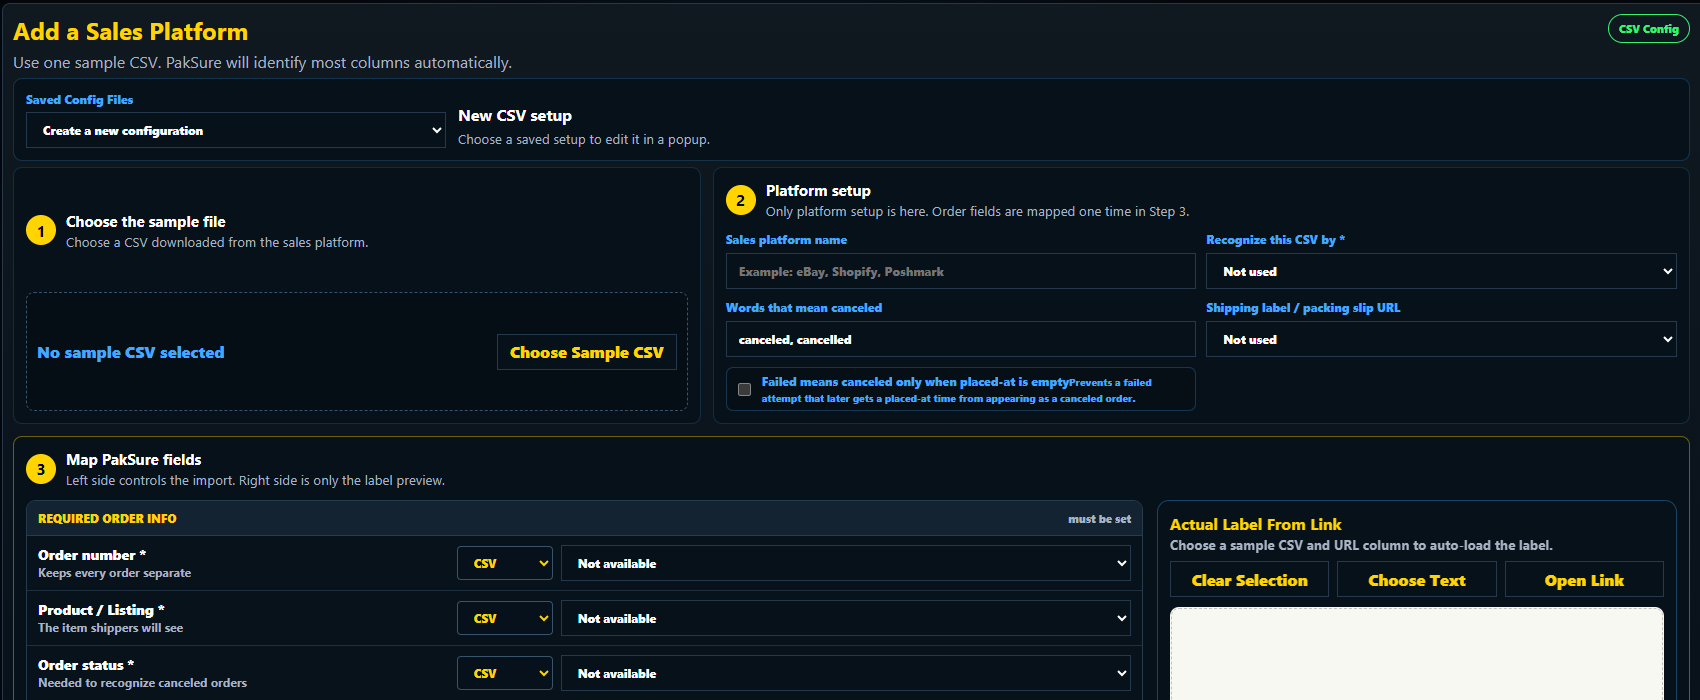Click the CSV Config button
Image resolution: width=1700 pixels, height=700 pixels.
[x=1648, y=29]
